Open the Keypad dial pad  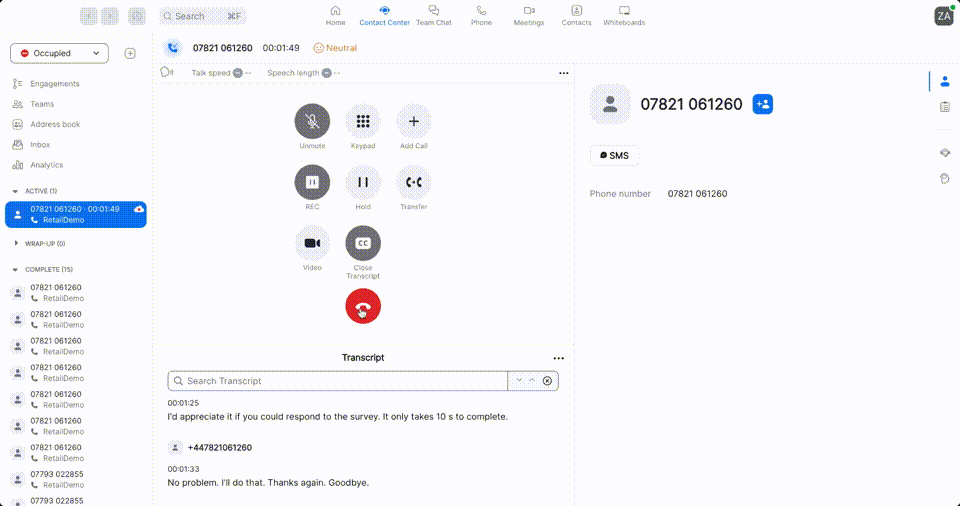click(x=363, y=122)
